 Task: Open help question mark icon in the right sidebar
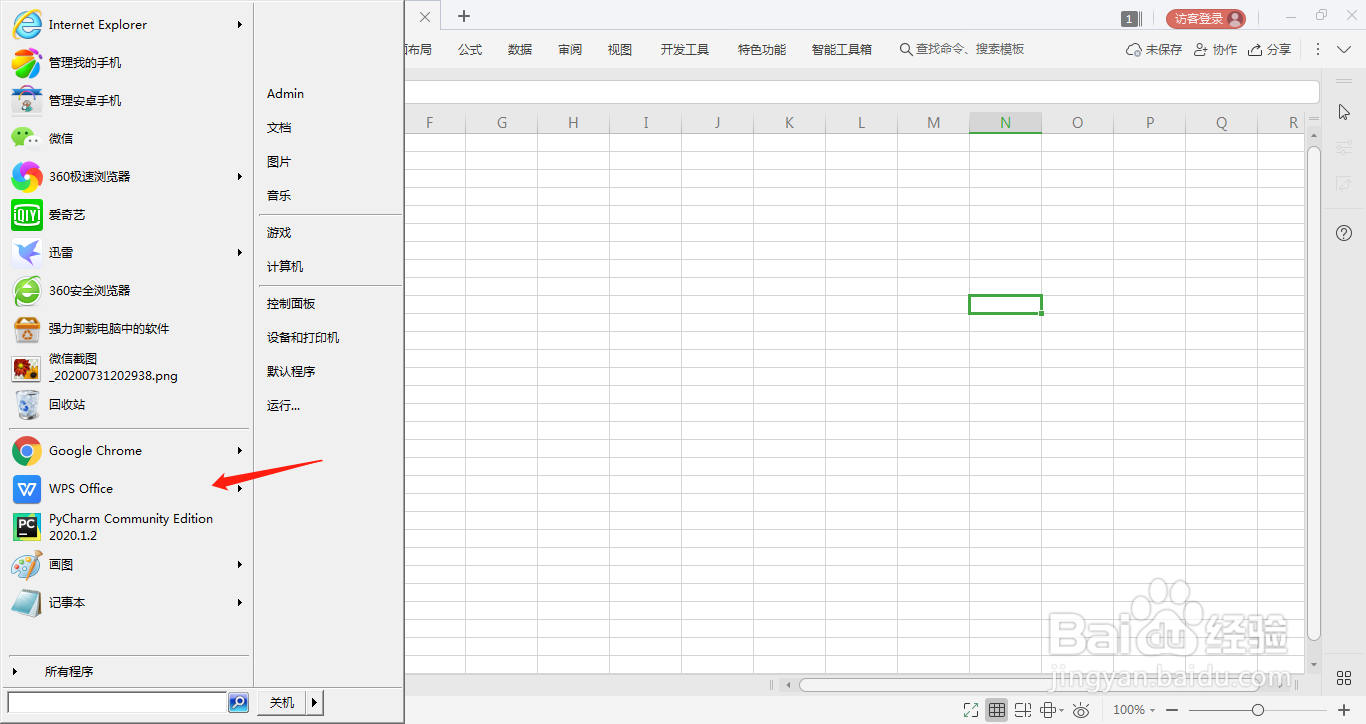(1344, 233)
